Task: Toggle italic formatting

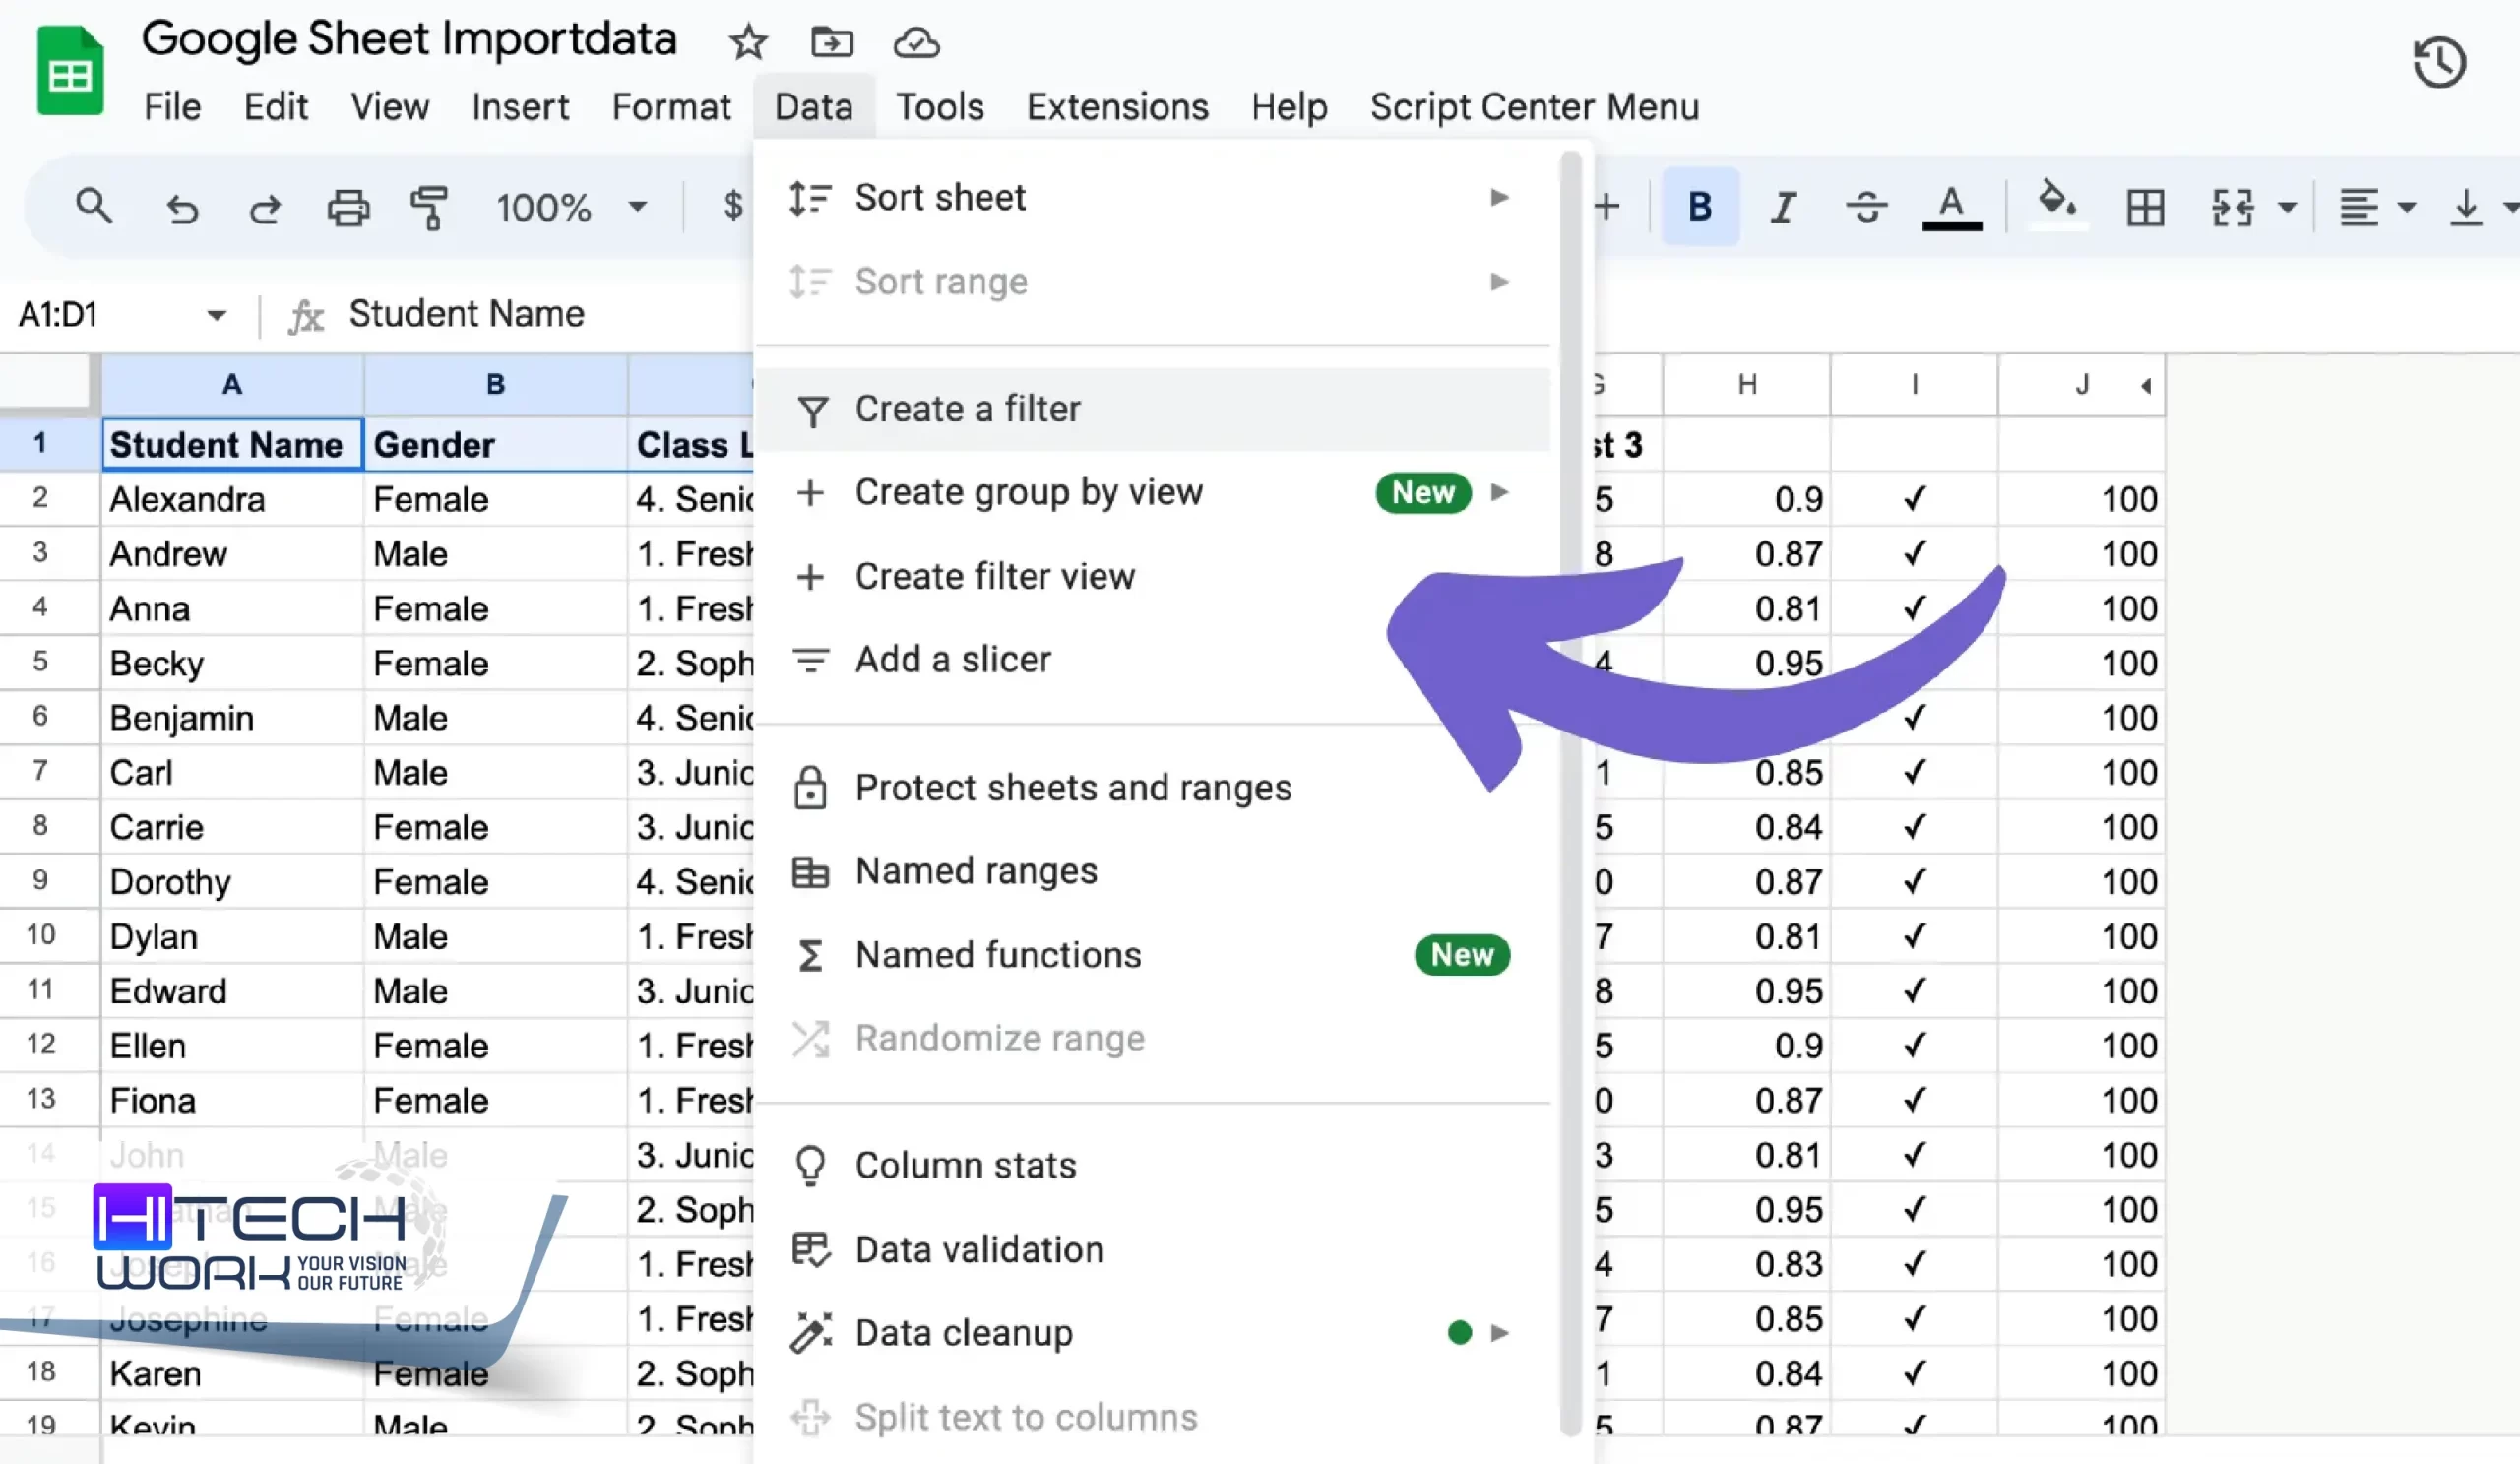Action: pyautogui.click(x=1782, y=207)
